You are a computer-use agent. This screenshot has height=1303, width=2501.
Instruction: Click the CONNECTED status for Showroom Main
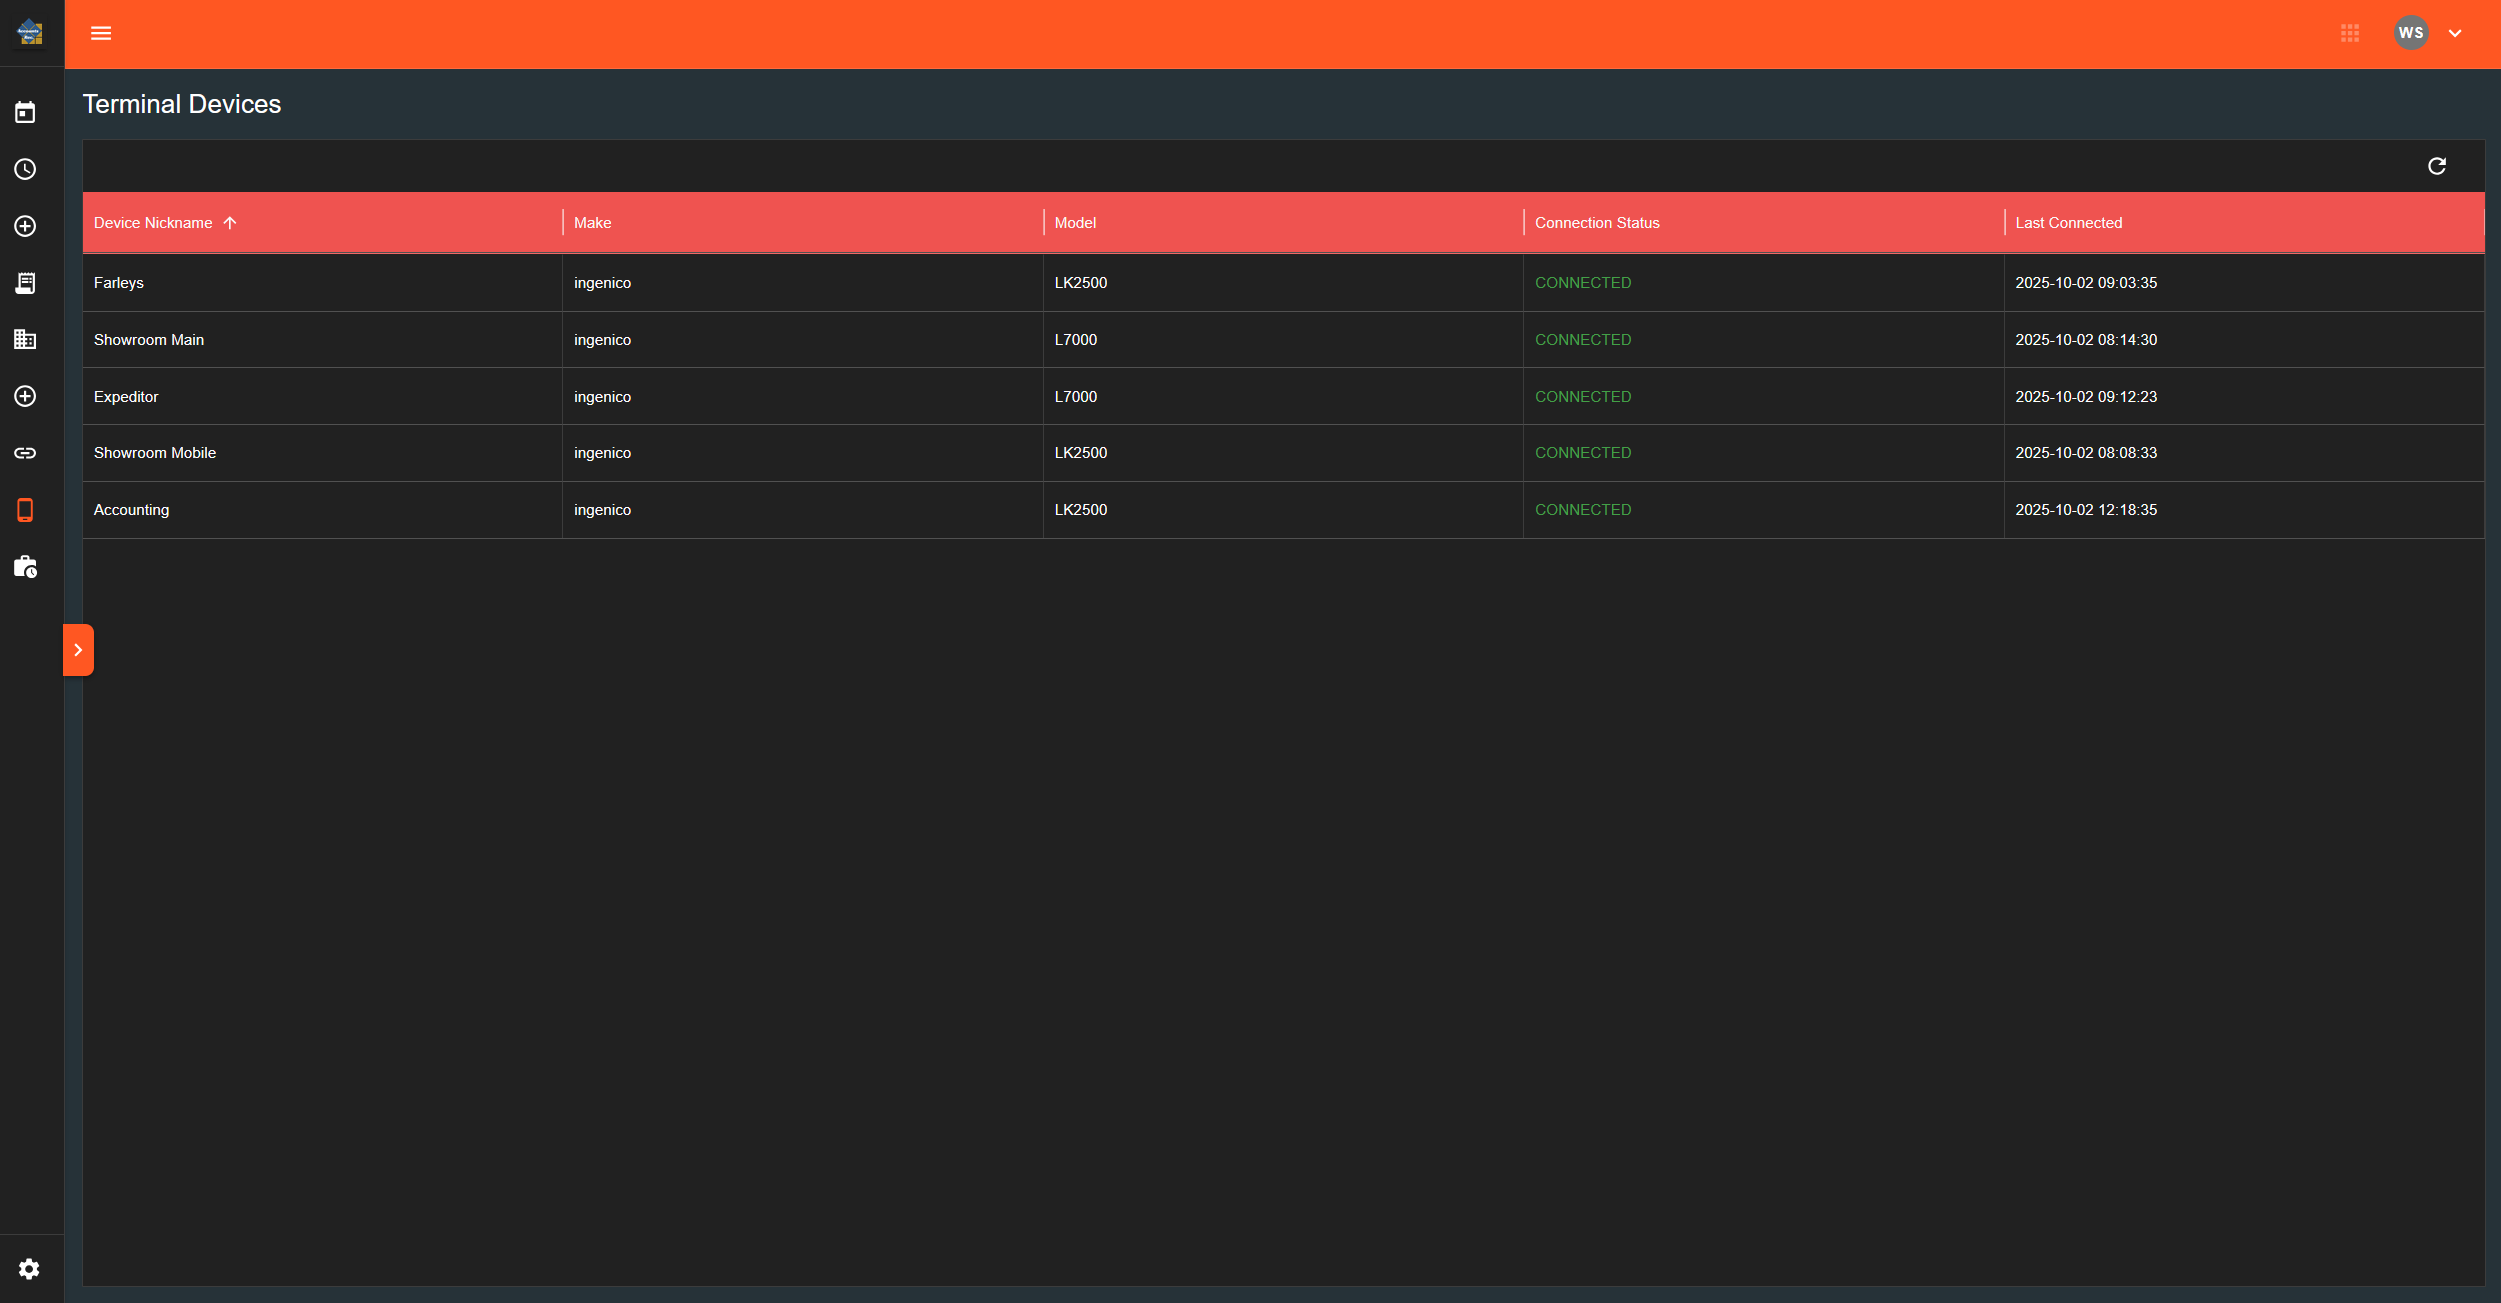point(1582,339)
